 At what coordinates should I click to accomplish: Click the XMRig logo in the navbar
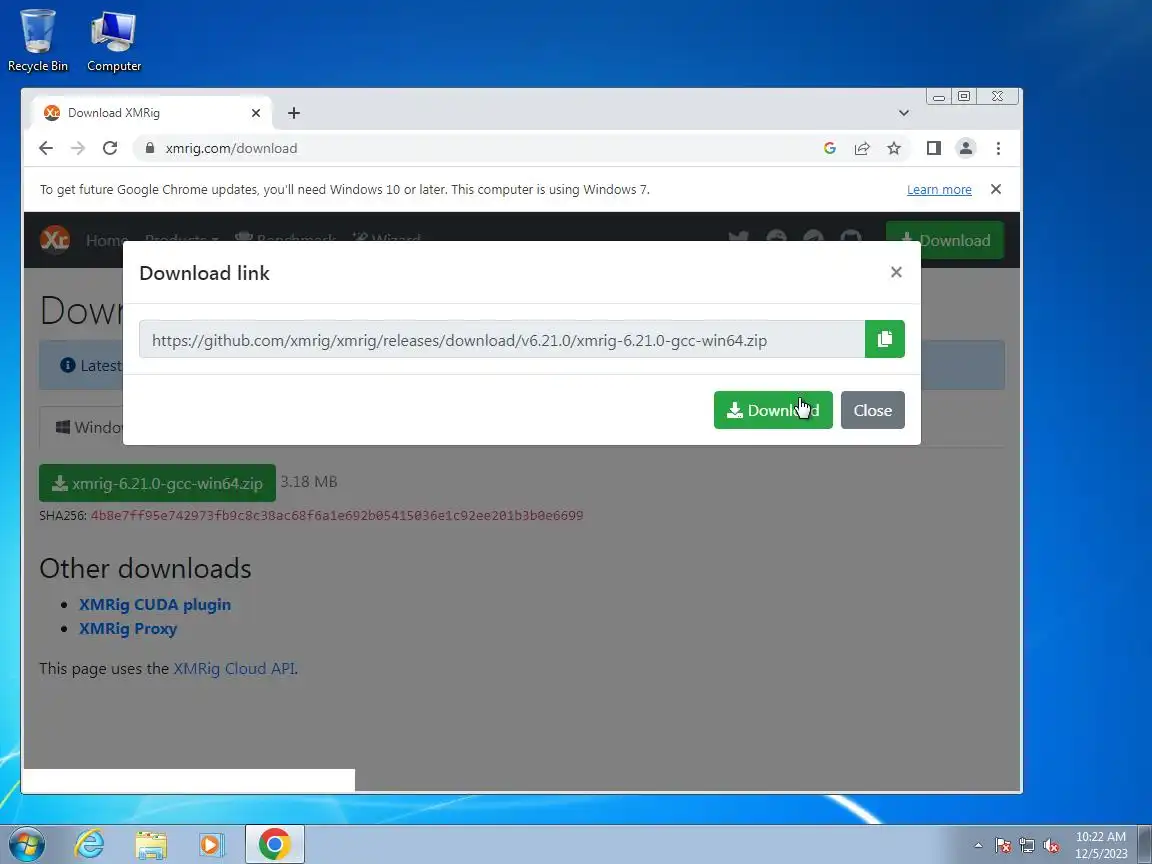[x=55, y=240]
